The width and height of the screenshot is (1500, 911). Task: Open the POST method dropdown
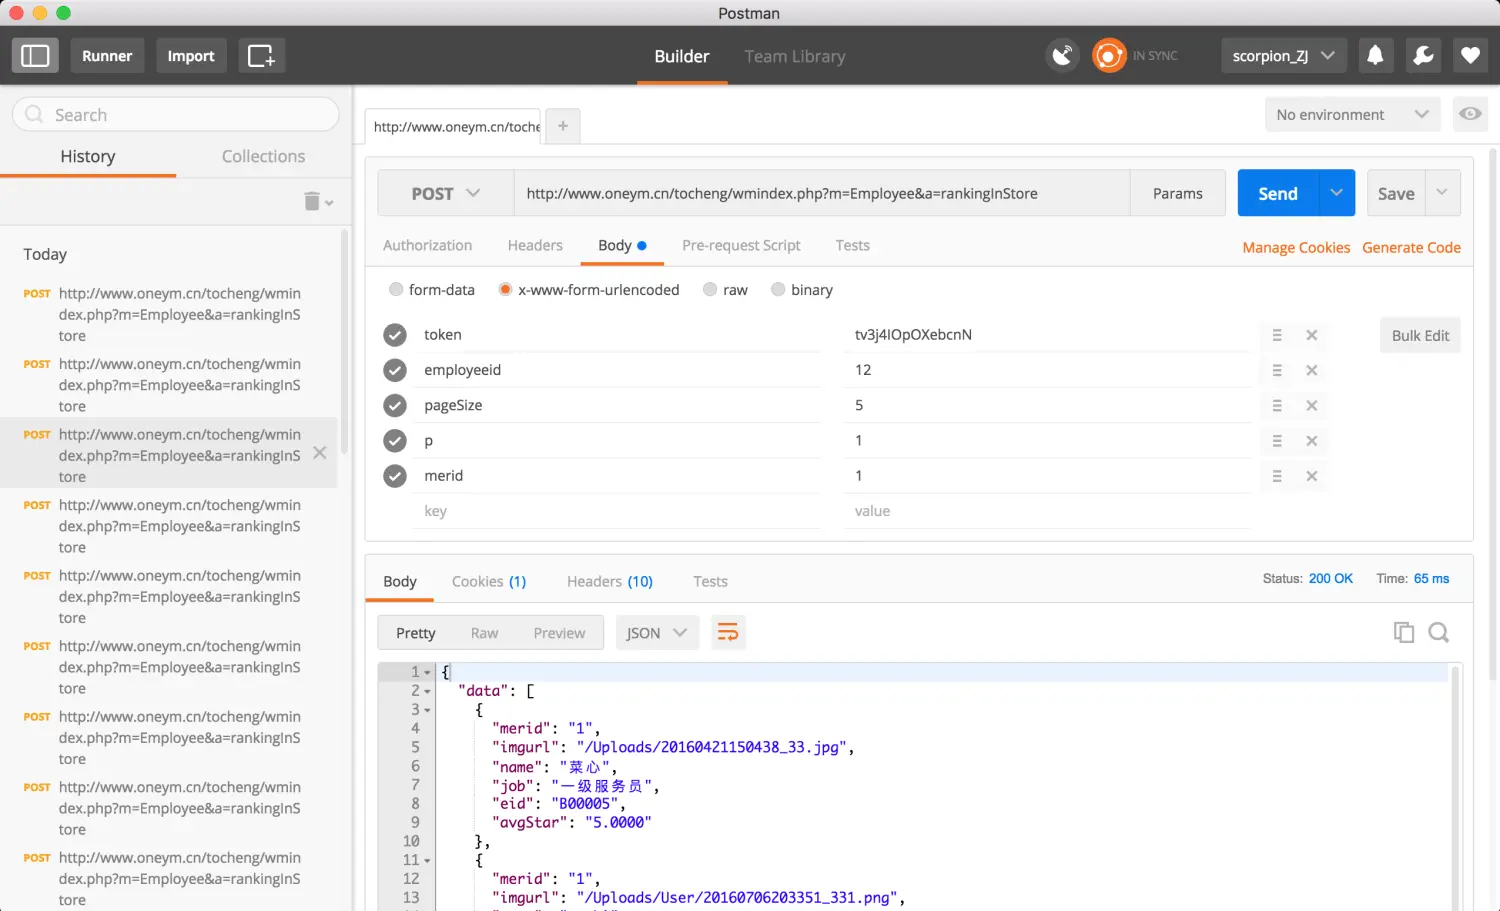pyautogui.click(x=446, y=193)
